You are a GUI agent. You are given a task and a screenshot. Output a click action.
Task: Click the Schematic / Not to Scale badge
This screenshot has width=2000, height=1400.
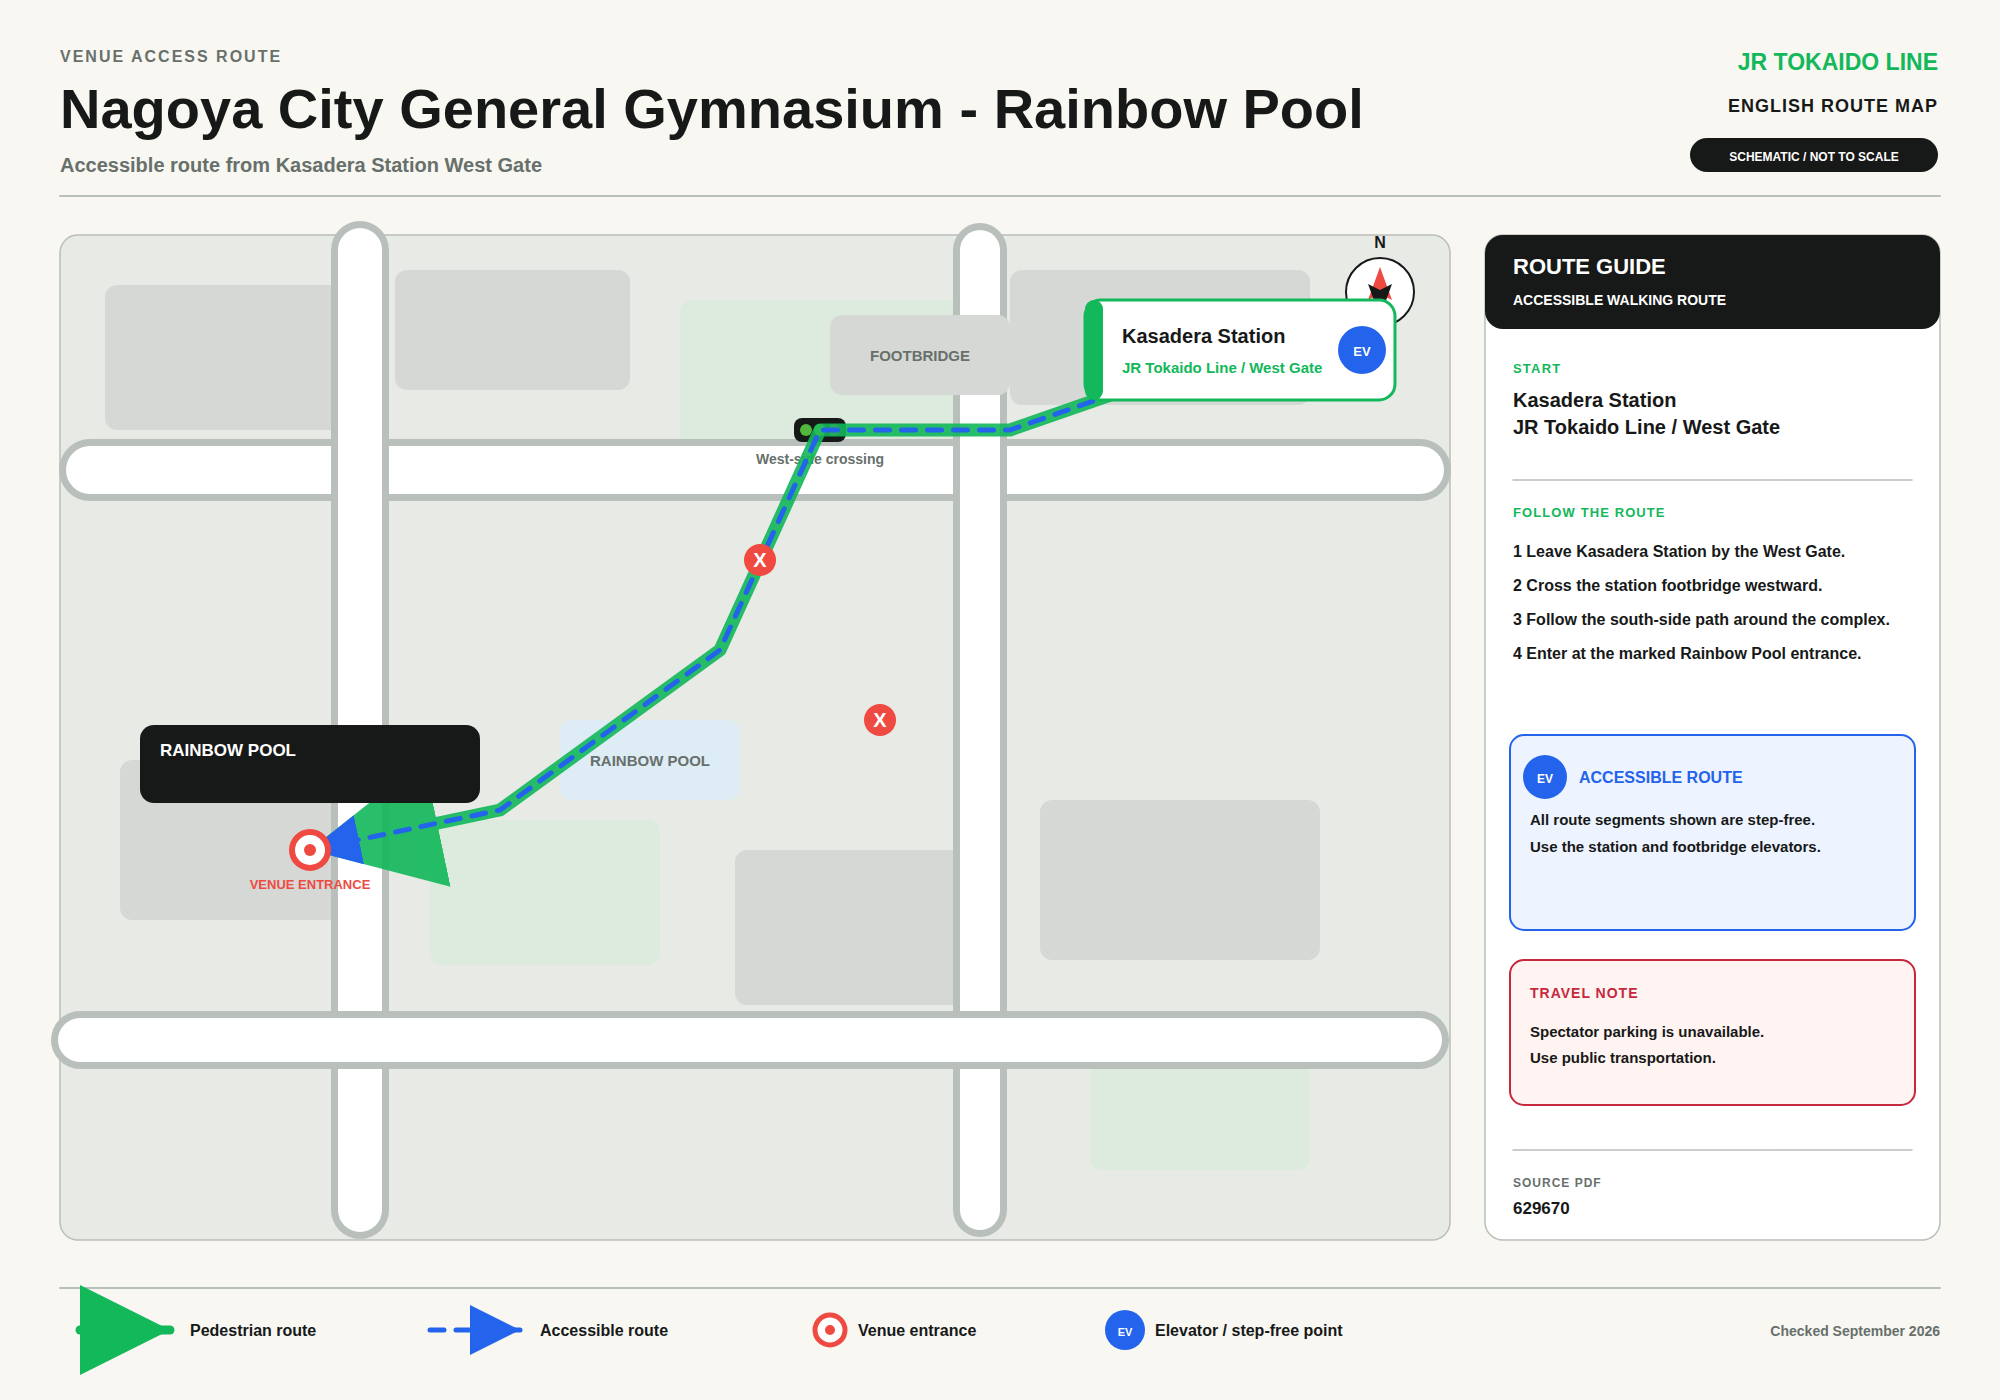pyautogui.click(x=1813, y=156)
